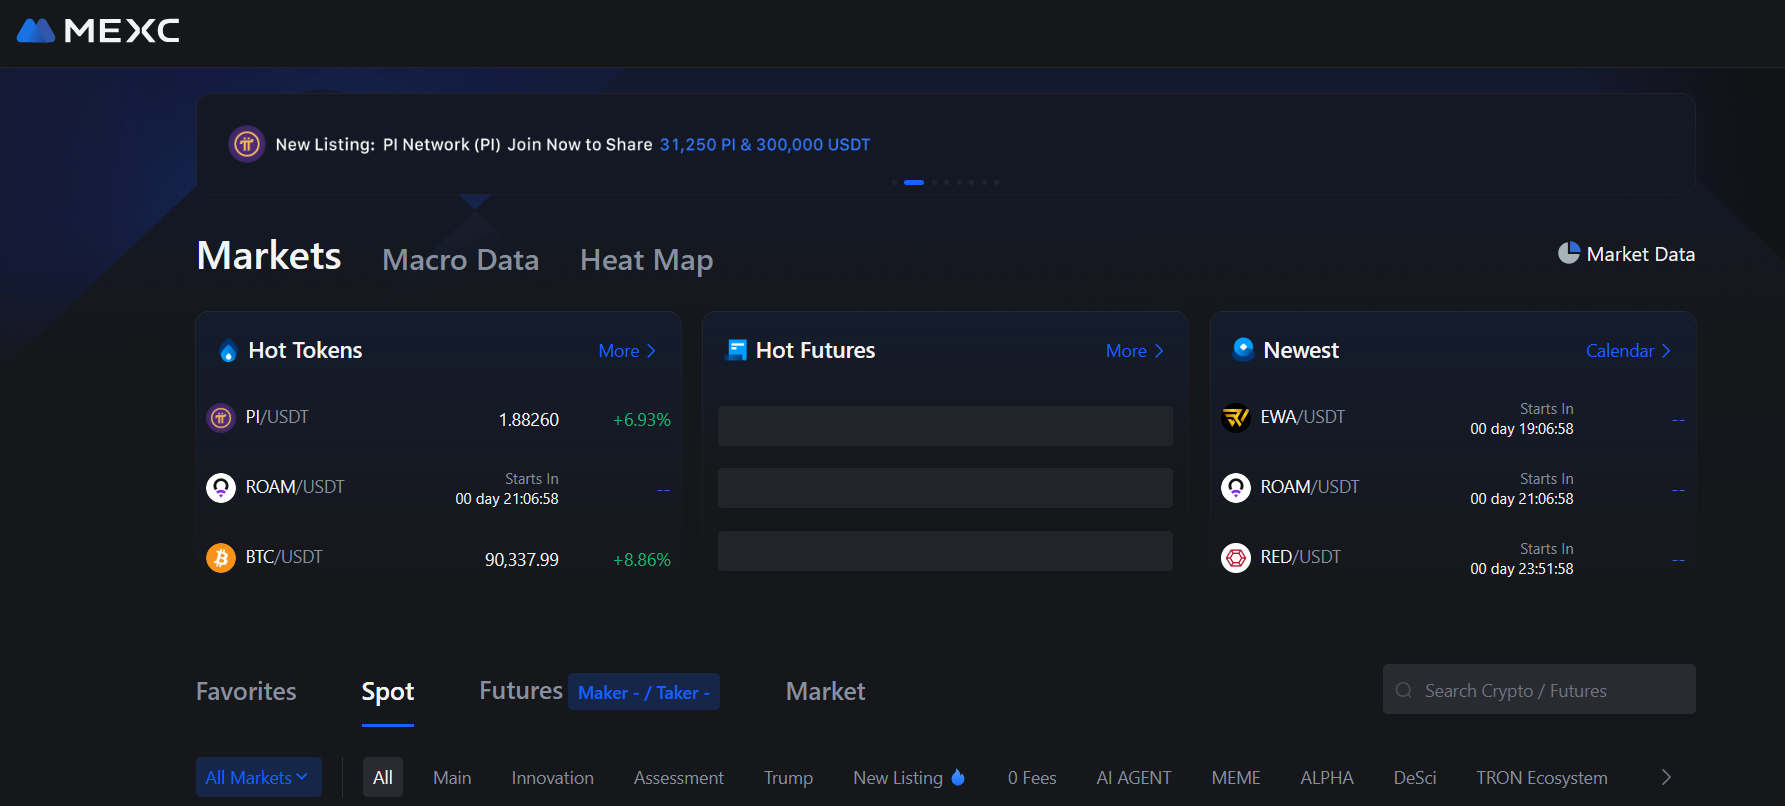Select the AI AGENT category filter
Image resolution: width=1785 pixels, height=806 pixels.
coord(1134,777)
